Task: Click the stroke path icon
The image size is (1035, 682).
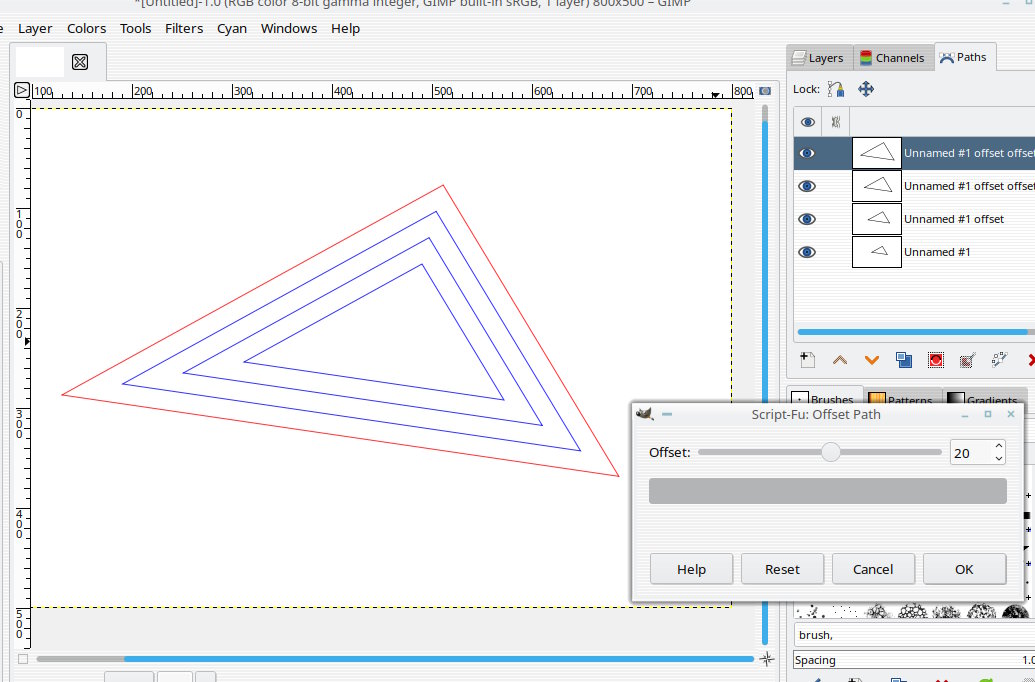Action: pos(999,360)
